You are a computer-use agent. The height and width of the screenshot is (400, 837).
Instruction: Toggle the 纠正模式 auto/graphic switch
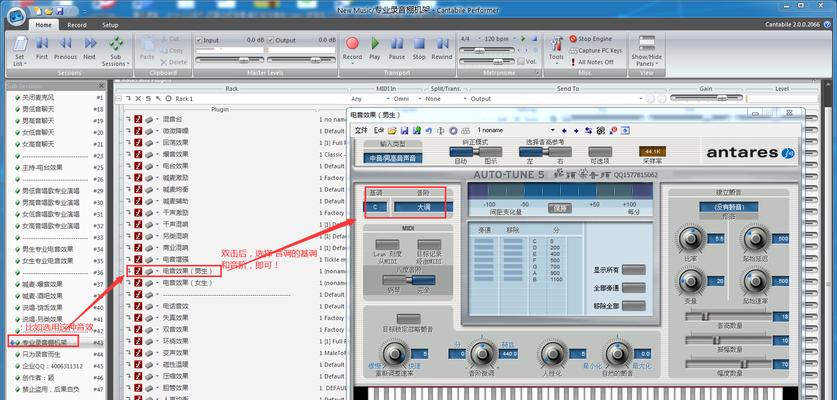(476, 152)
